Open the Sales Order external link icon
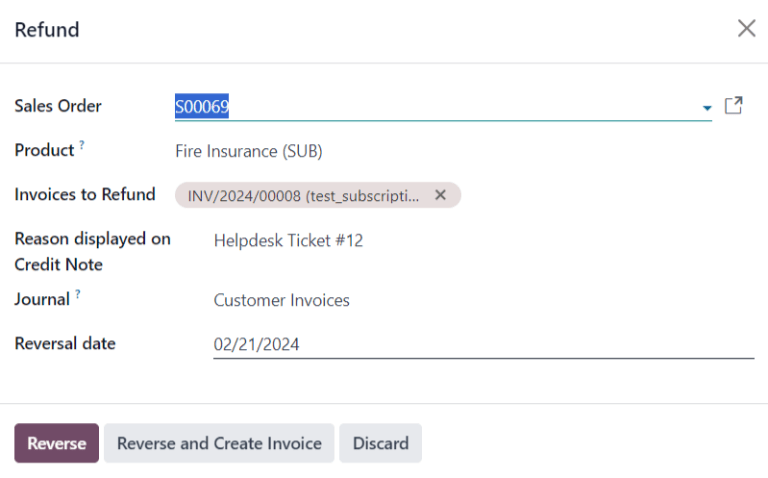The width and height of the screenshot is (768, 478). click(x=733, y=106)
